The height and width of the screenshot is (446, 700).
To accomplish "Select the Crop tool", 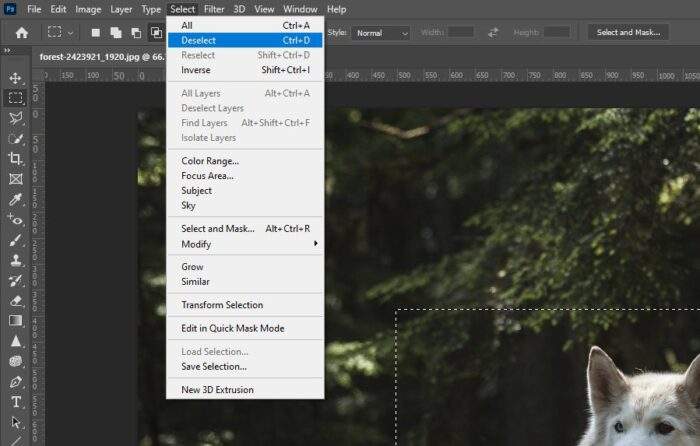I will point(16,158).
